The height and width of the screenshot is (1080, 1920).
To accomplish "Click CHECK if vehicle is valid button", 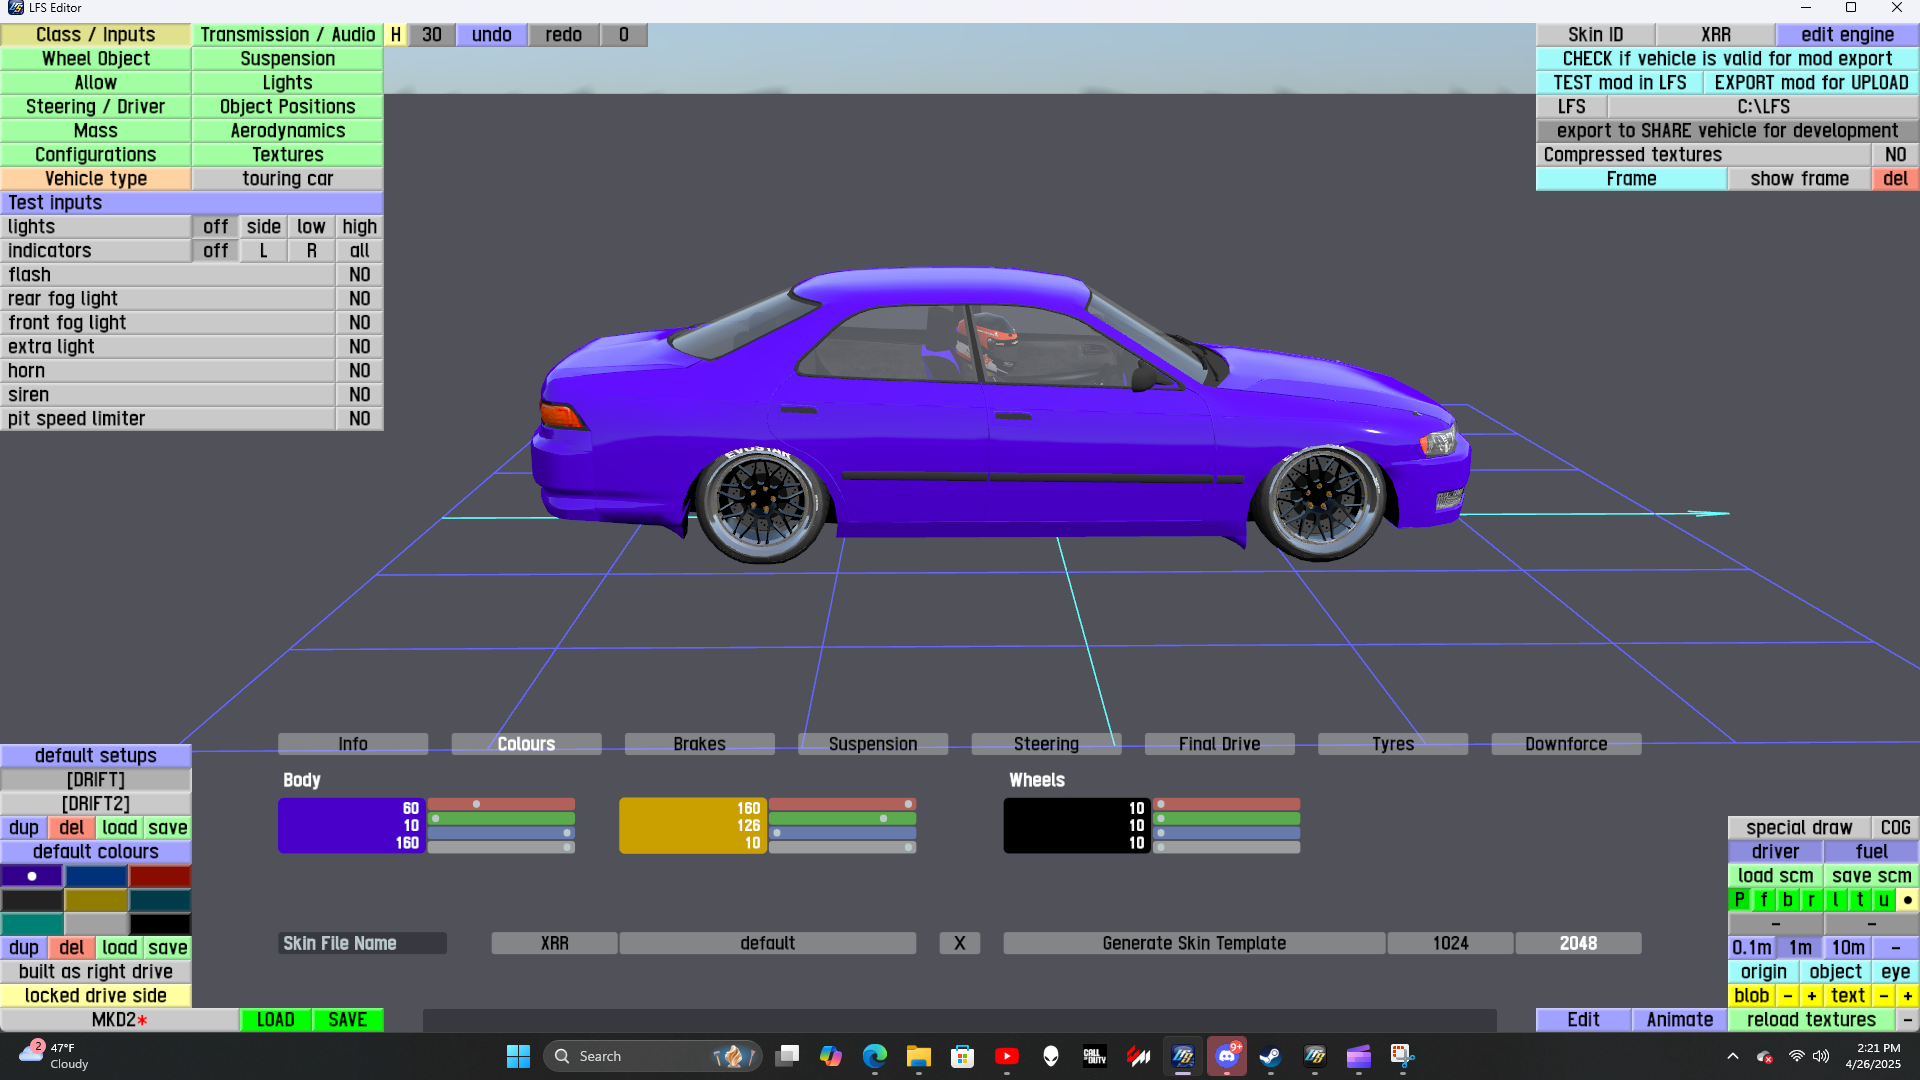I will [1727, 59].
